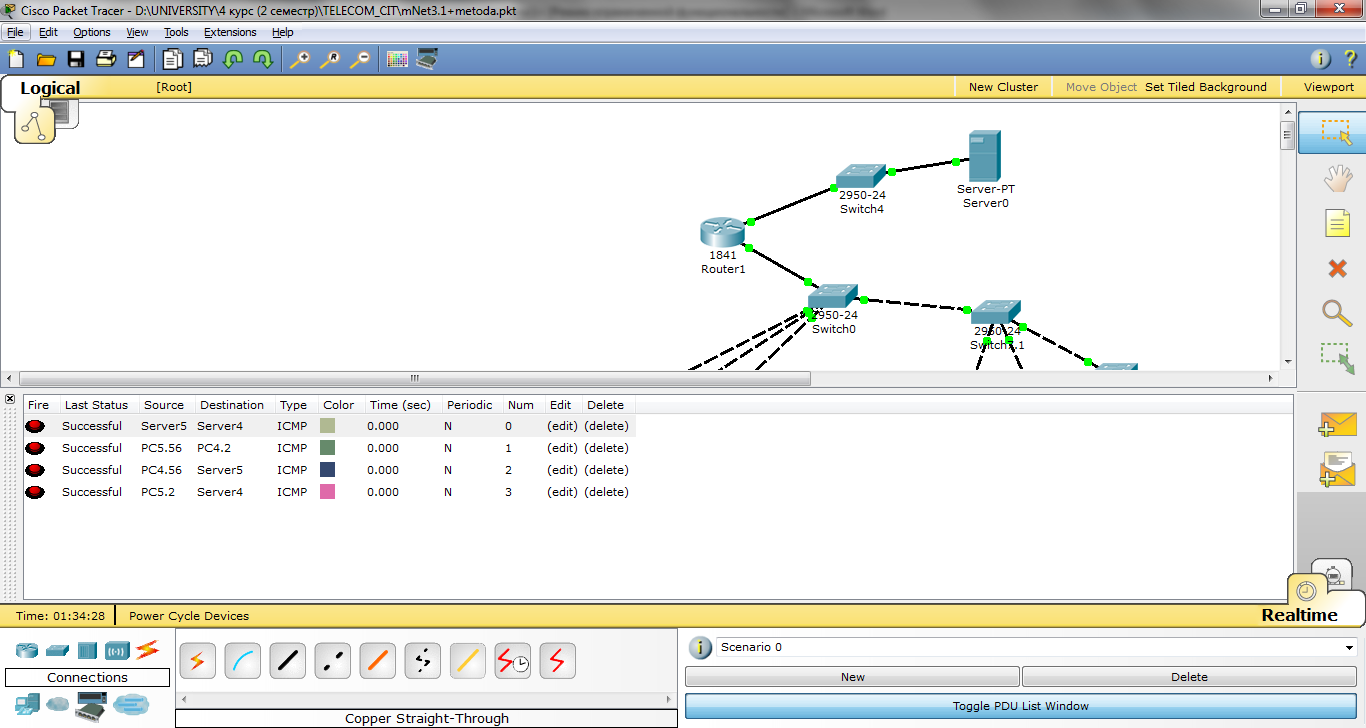The width and height of the screenshot is (1366, 728).
Task: Select the Routers device category icon
Action: (x=27, y=651)
